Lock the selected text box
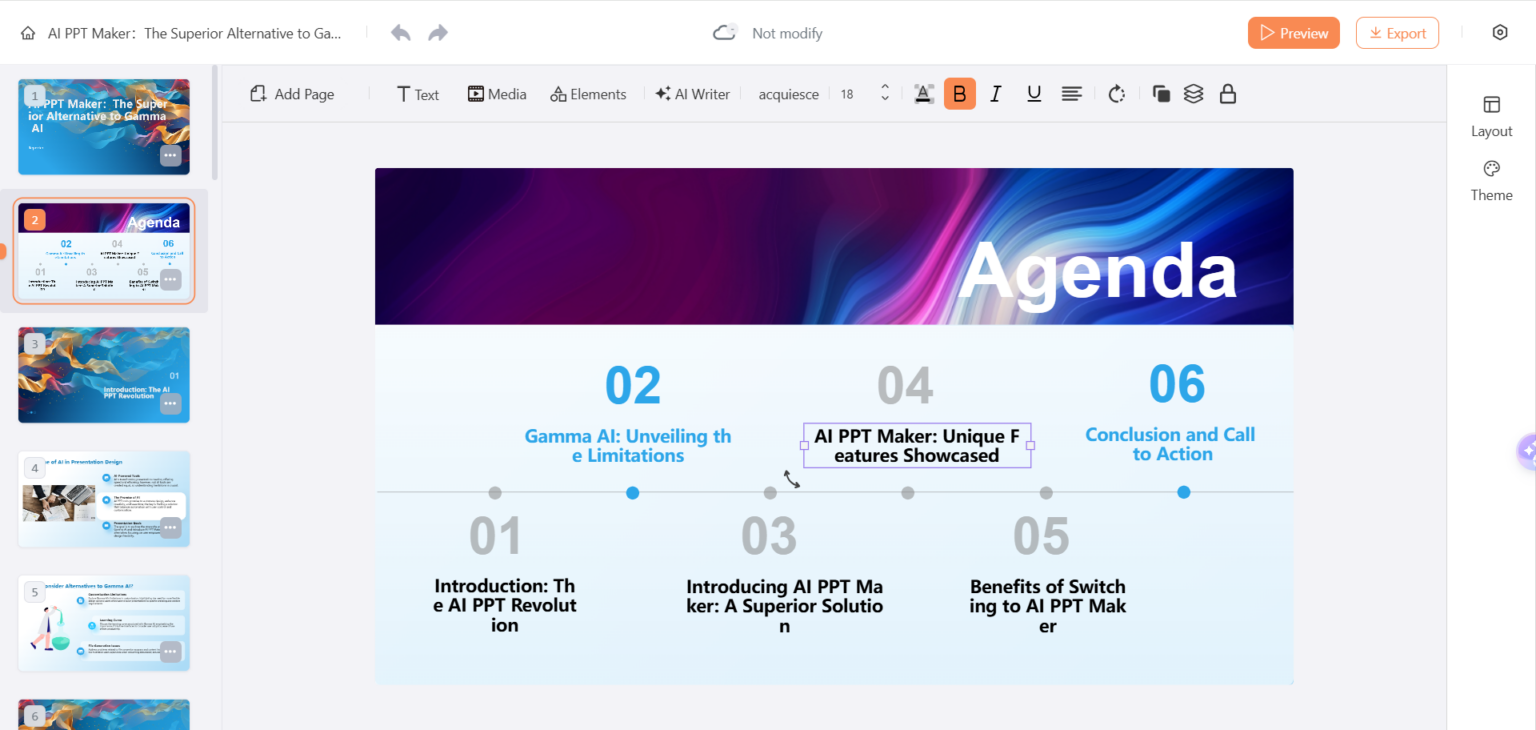 1228,93
